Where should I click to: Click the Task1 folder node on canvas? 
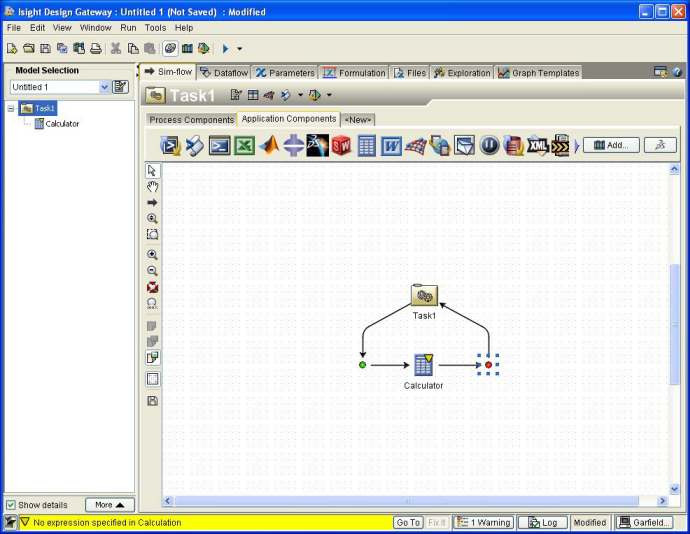tap(424, 295)
